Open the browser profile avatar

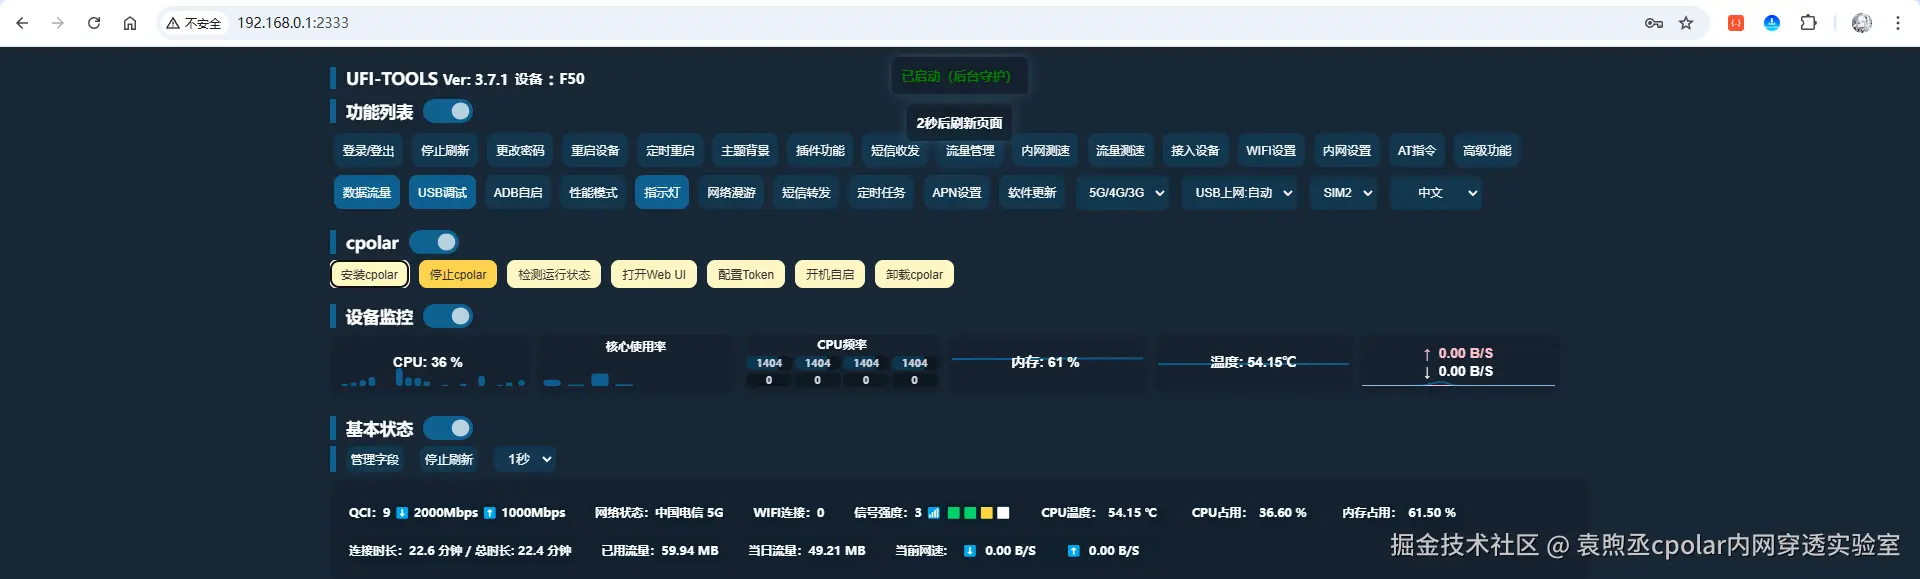tap(1862, 23)
